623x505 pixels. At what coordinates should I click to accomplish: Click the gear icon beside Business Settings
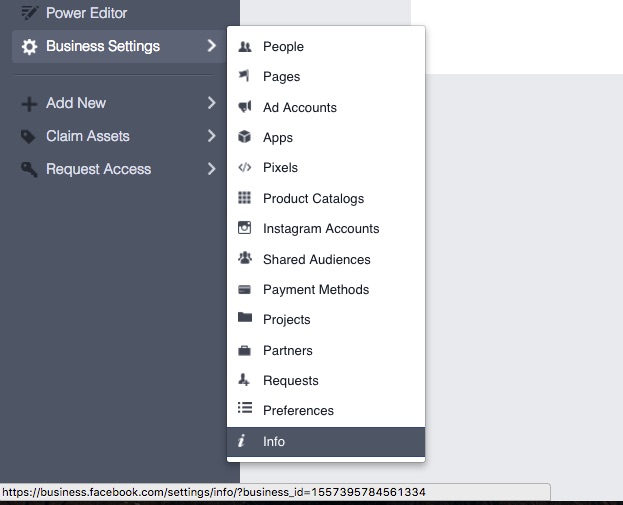tap(29, 47)
